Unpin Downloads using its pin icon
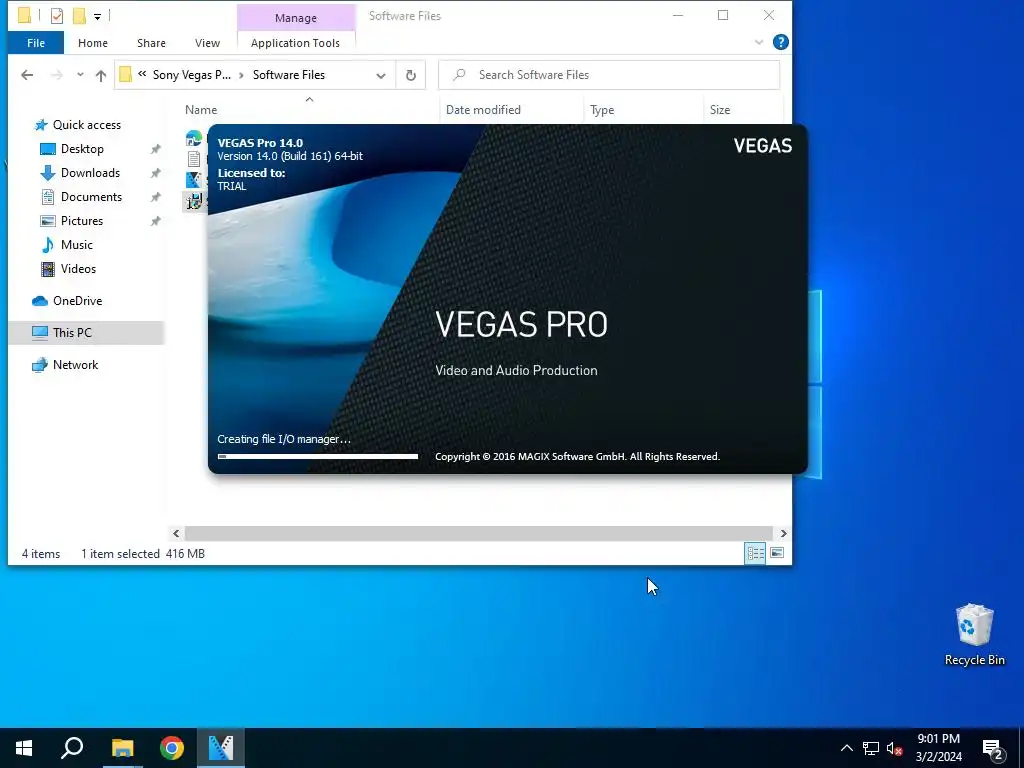Screen dimensions: 1024x768 point(155,174)
